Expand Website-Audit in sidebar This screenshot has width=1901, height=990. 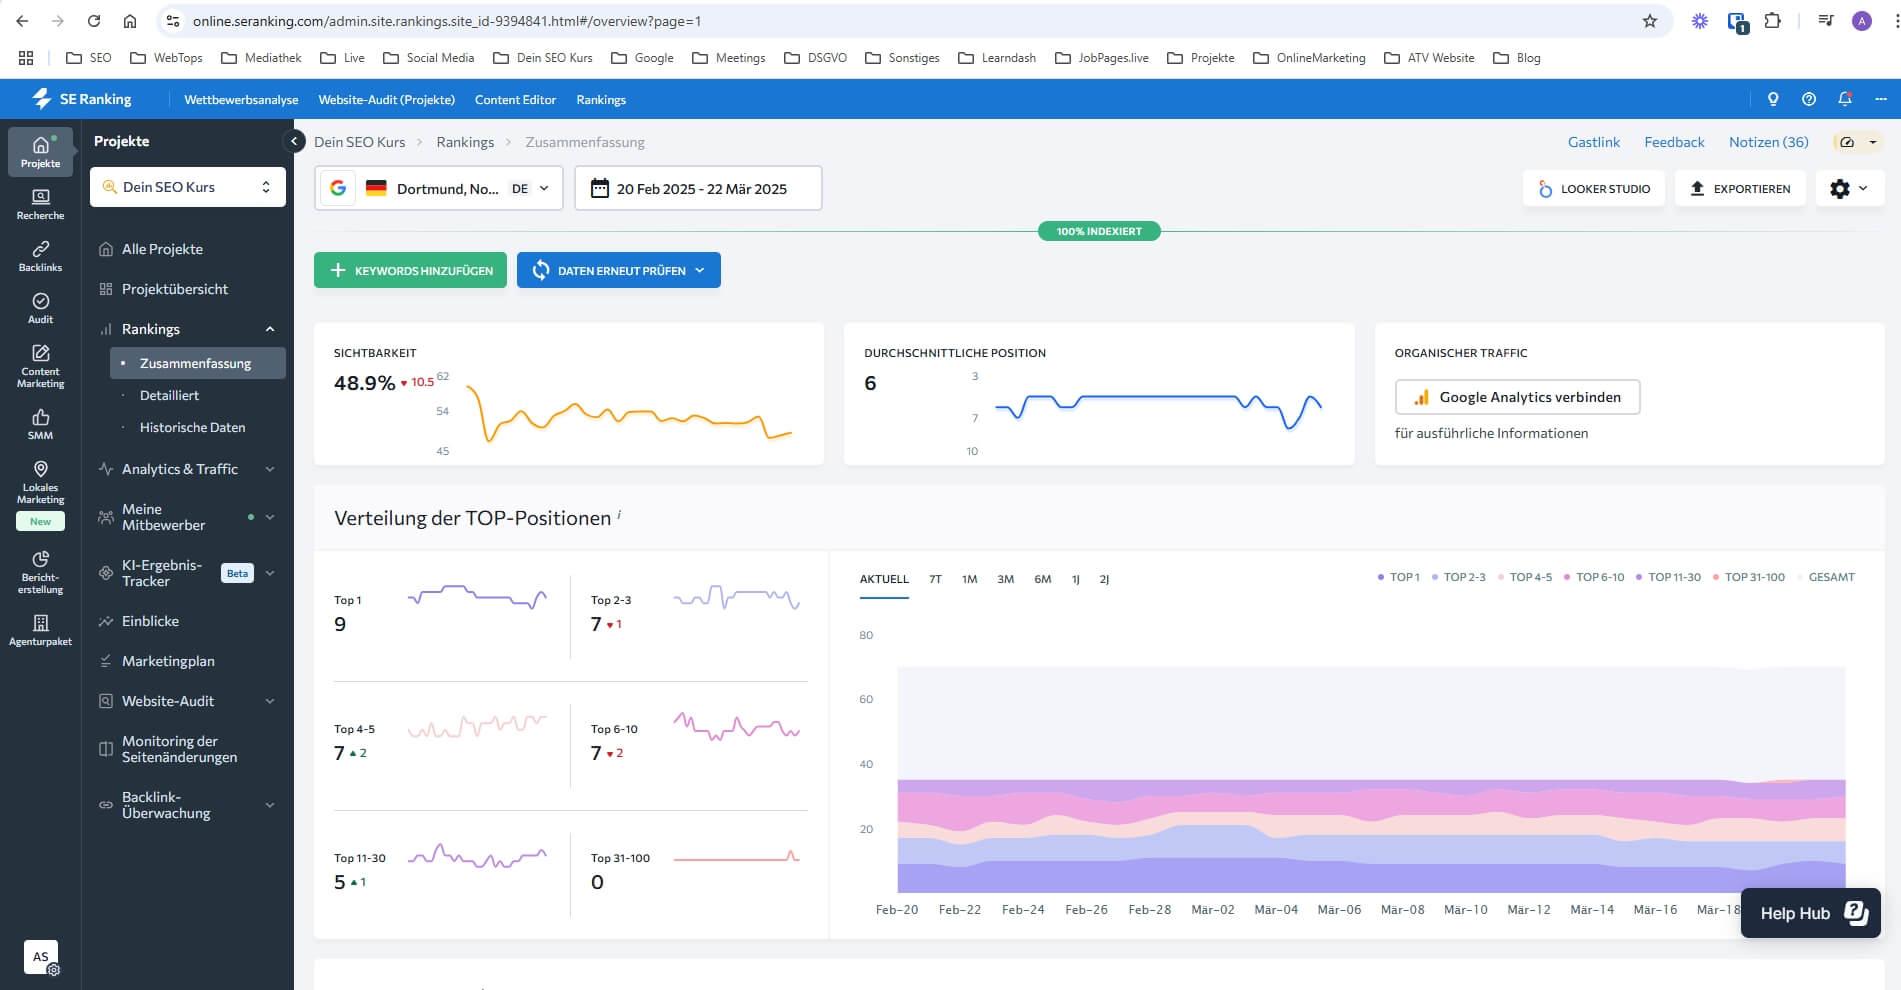coord(270,701)
